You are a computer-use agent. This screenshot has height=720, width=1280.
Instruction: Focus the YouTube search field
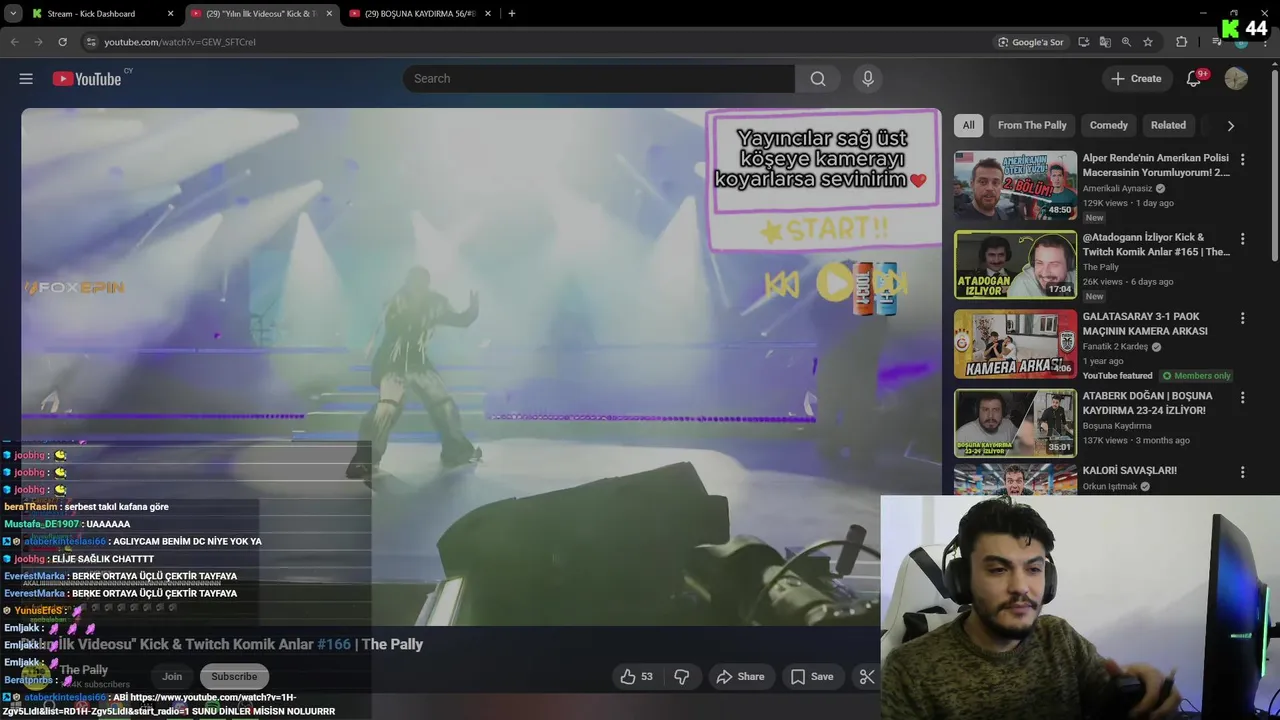click(599, 79)
